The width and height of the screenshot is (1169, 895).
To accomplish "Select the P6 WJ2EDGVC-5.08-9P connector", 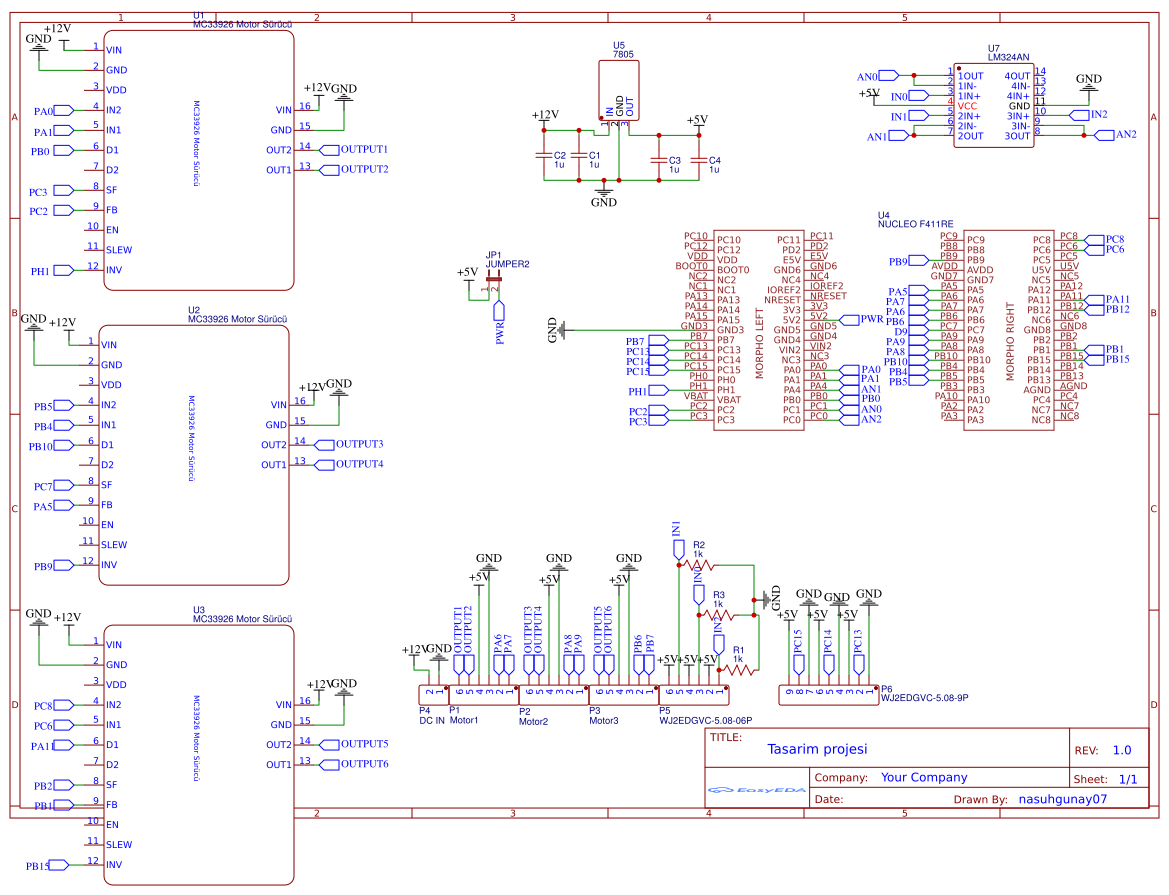I will click(826, 693).
